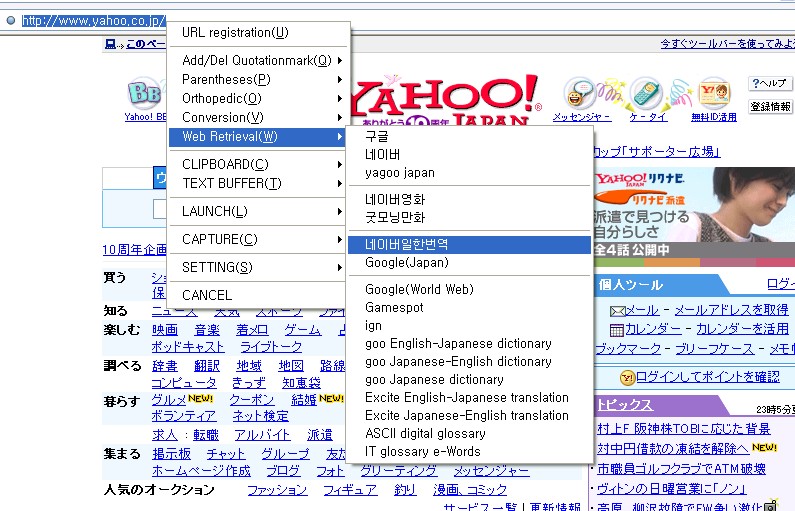Open the 音楽 link
795x511 pixels.
point(207,330)
